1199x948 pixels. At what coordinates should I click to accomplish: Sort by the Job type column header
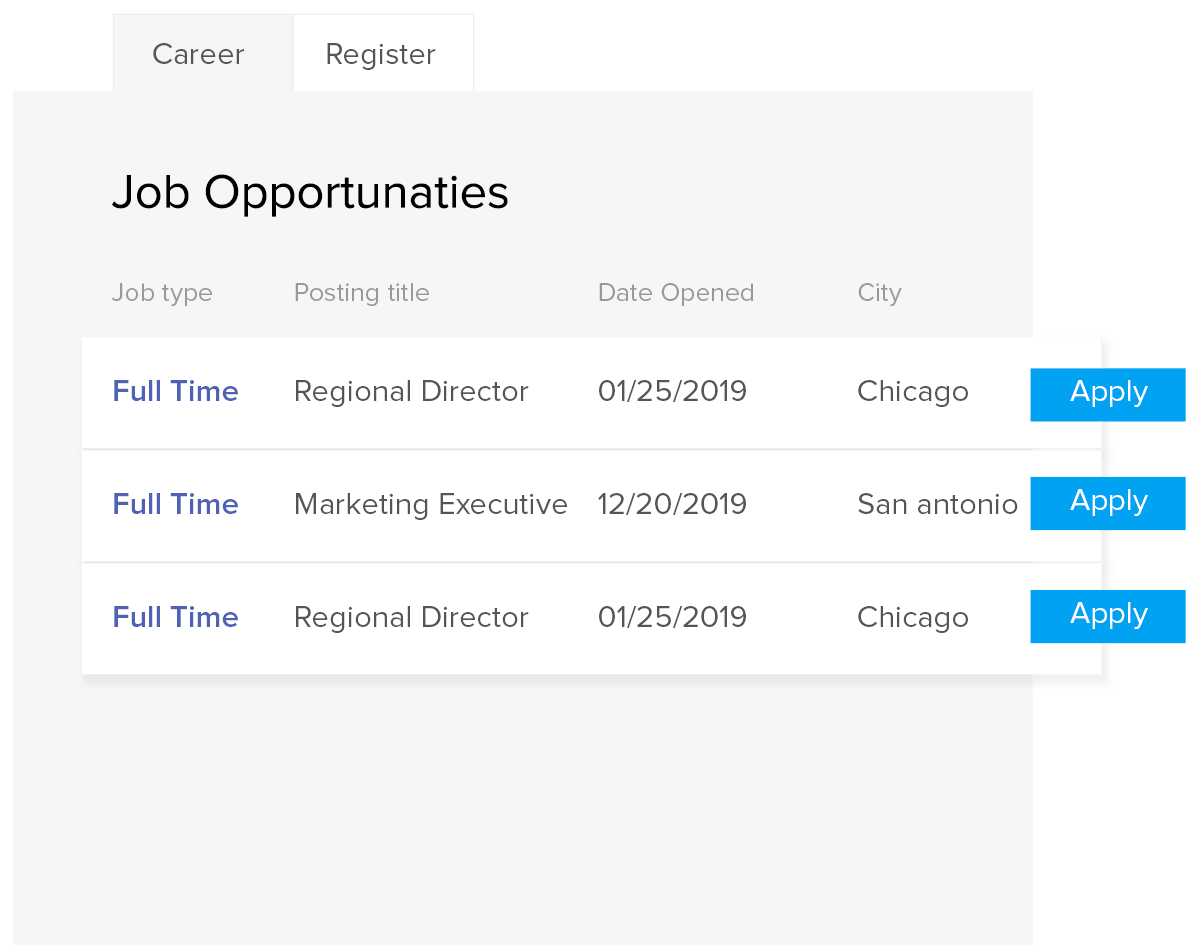click(162, 293)
